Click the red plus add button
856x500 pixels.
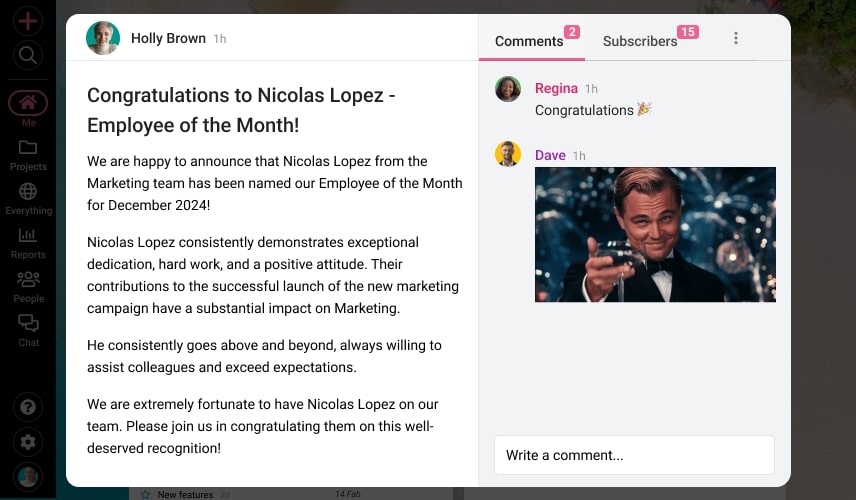pos(28,20)
